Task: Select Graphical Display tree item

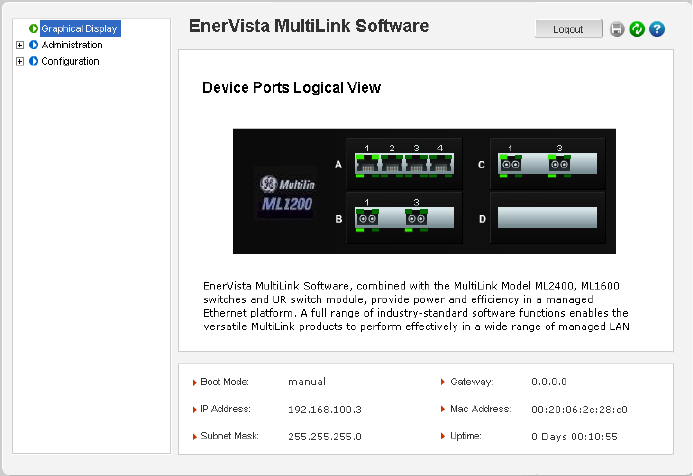Action: (80, 29)
